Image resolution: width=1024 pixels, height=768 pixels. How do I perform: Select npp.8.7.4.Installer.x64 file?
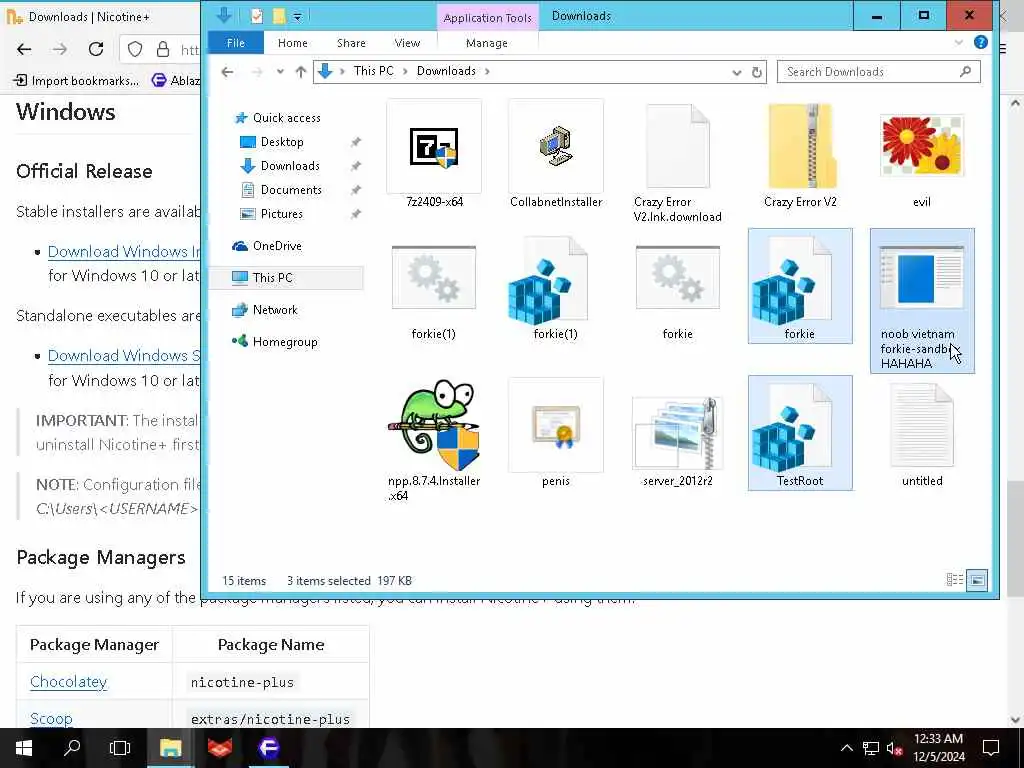tap(434, 441)
